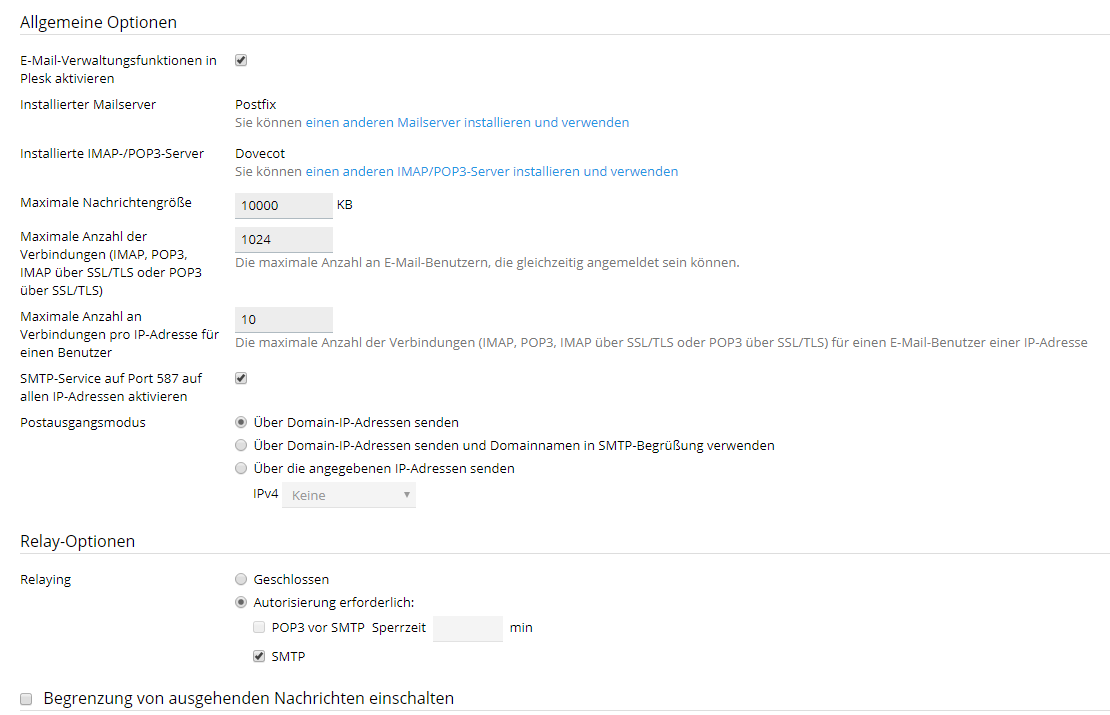Click the 'Postausgangsmodus' label
Screen dimensions: 1110x715
point(83,423)
